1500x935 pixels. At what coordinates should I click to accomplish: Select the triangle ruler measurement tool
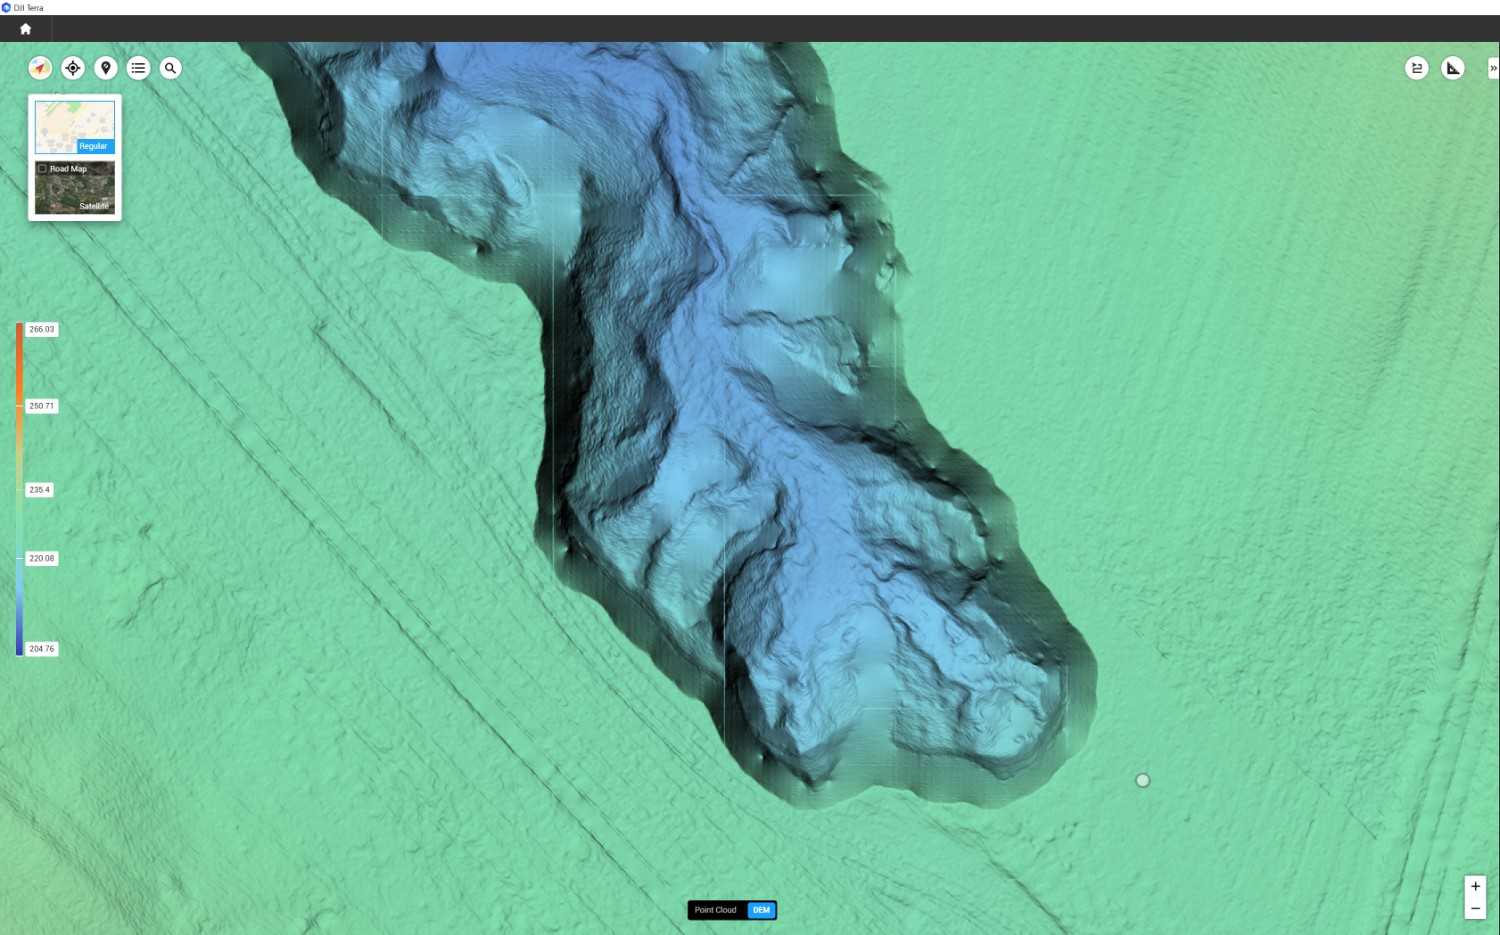coord(1453,68)
